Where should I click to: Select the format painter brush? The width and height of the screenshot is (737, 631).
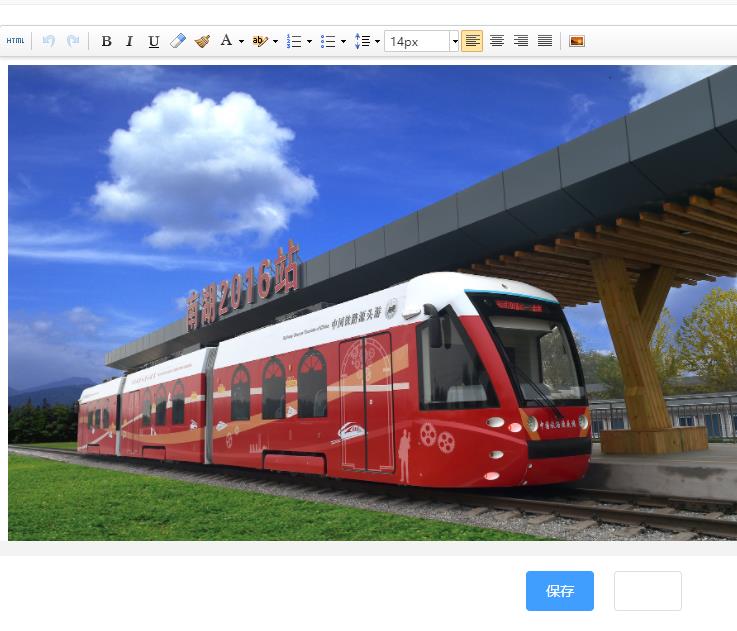pyautogui.click(x=202, y=41)
